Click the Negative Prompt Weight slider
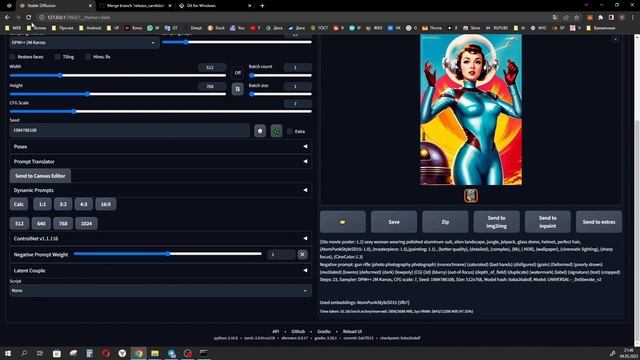The image size is (640, 360). click(x=168, y=254)
